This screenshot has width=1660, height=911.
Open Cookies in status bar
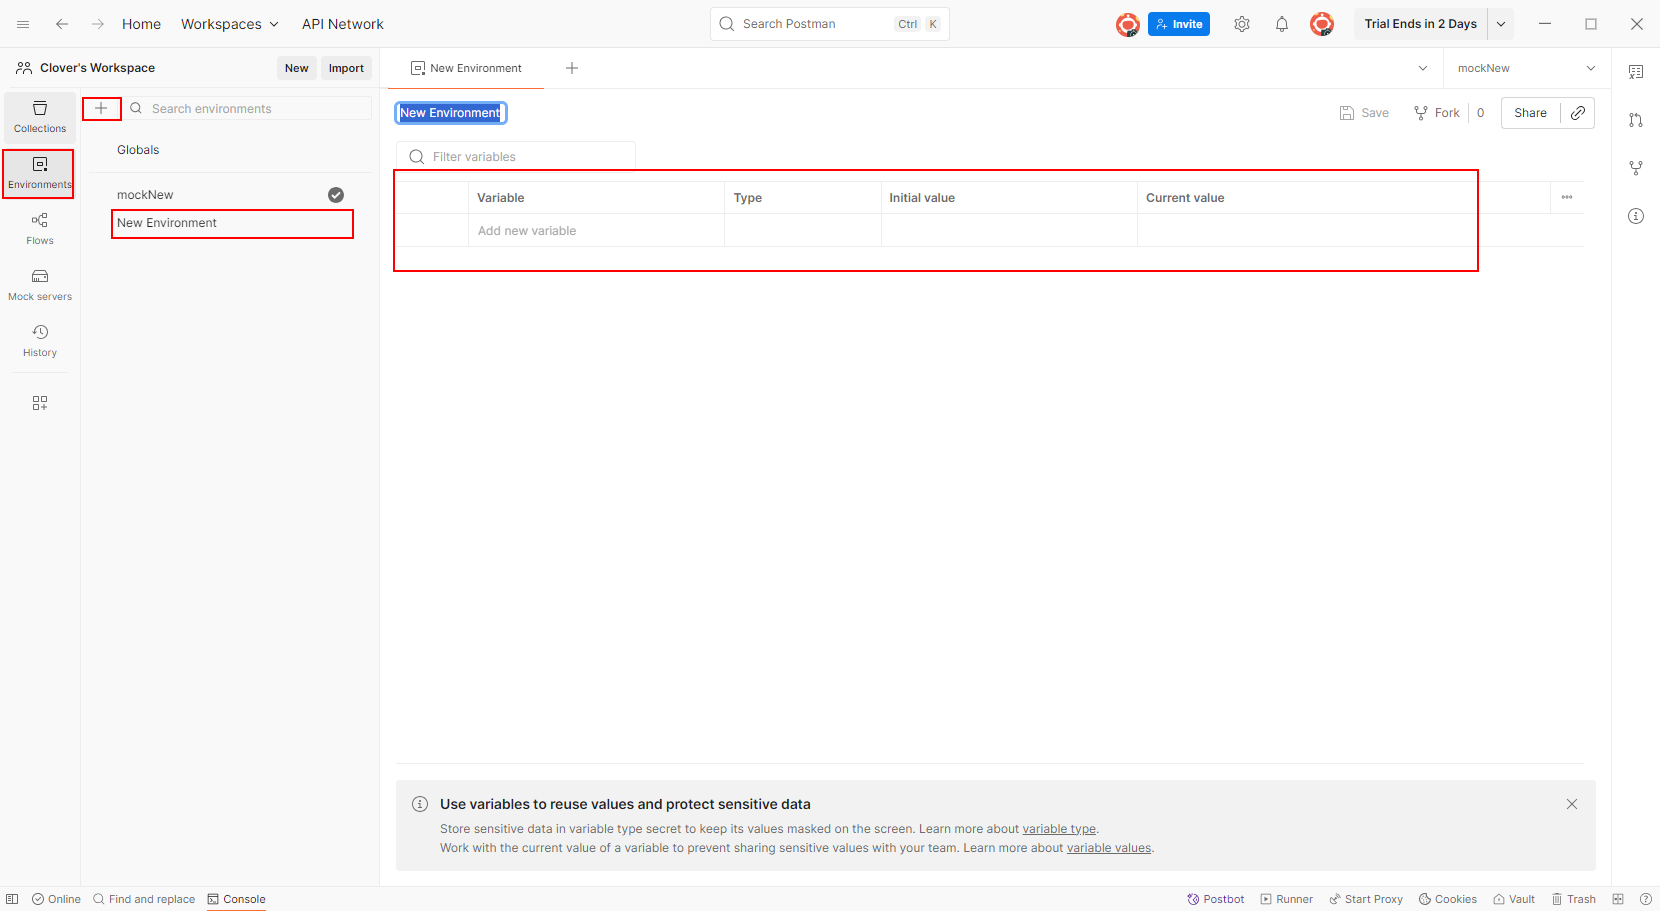point(1448,899)
